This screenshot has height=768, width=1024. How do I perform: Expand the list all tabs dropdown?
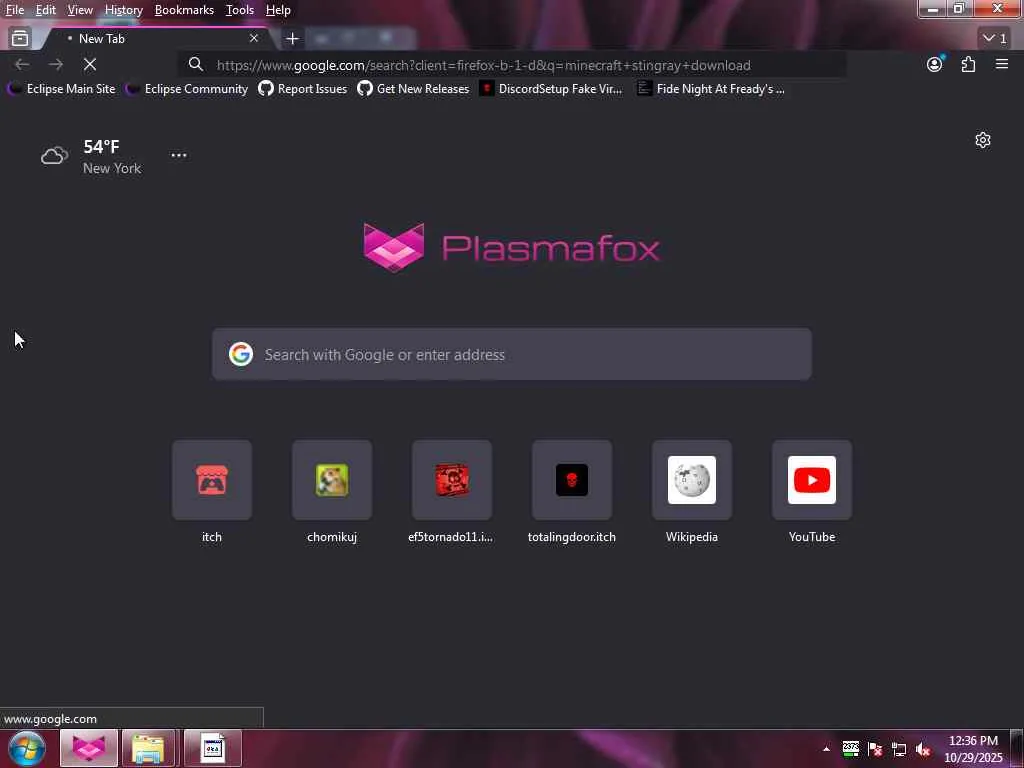[995, 39]
